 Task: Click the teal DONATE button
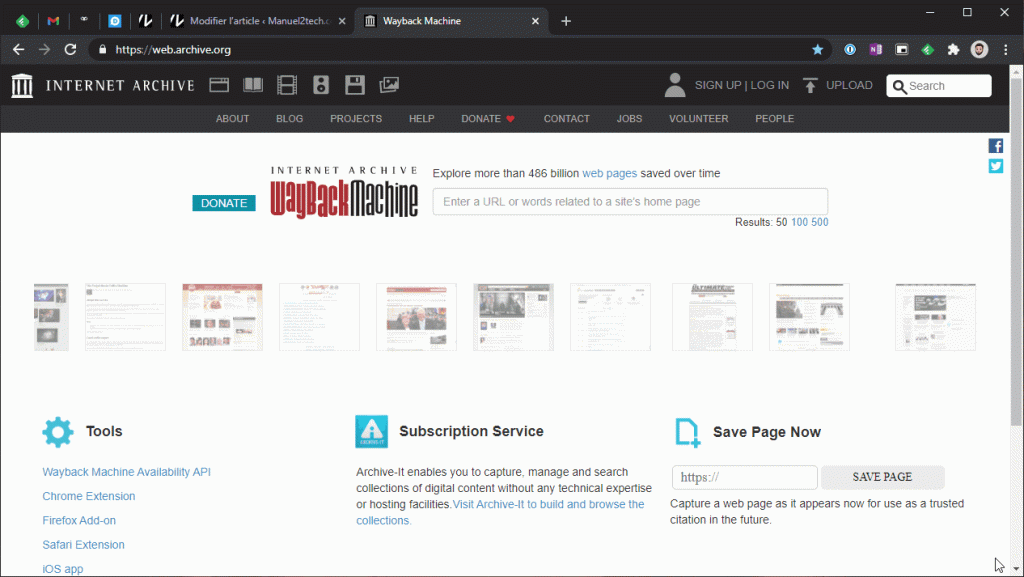[223, 203]
